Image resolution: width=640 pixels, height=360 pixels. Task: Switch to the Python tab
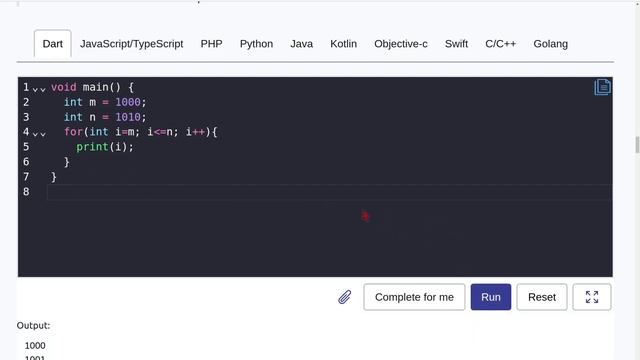(256, 44)
